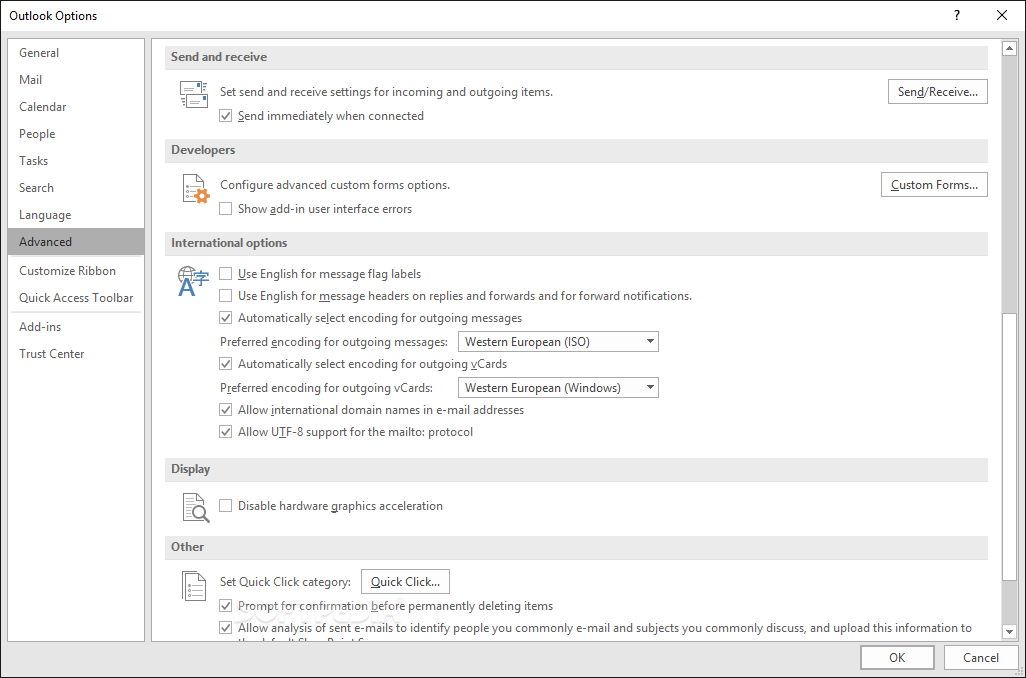This screenshot has height=678, width=1026.
Task: Open Custom Forms... dialog
Action: (934, 185)
